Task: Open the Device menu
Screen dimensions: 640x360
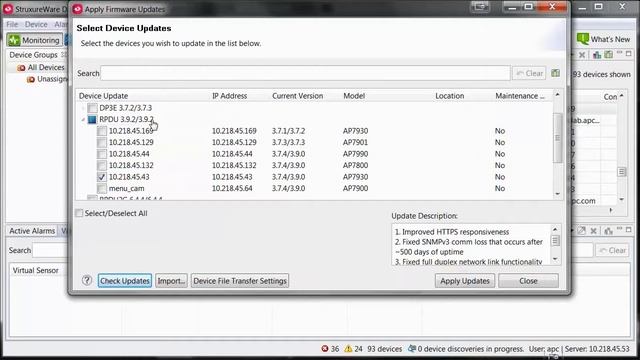Action: pos(36,24)
